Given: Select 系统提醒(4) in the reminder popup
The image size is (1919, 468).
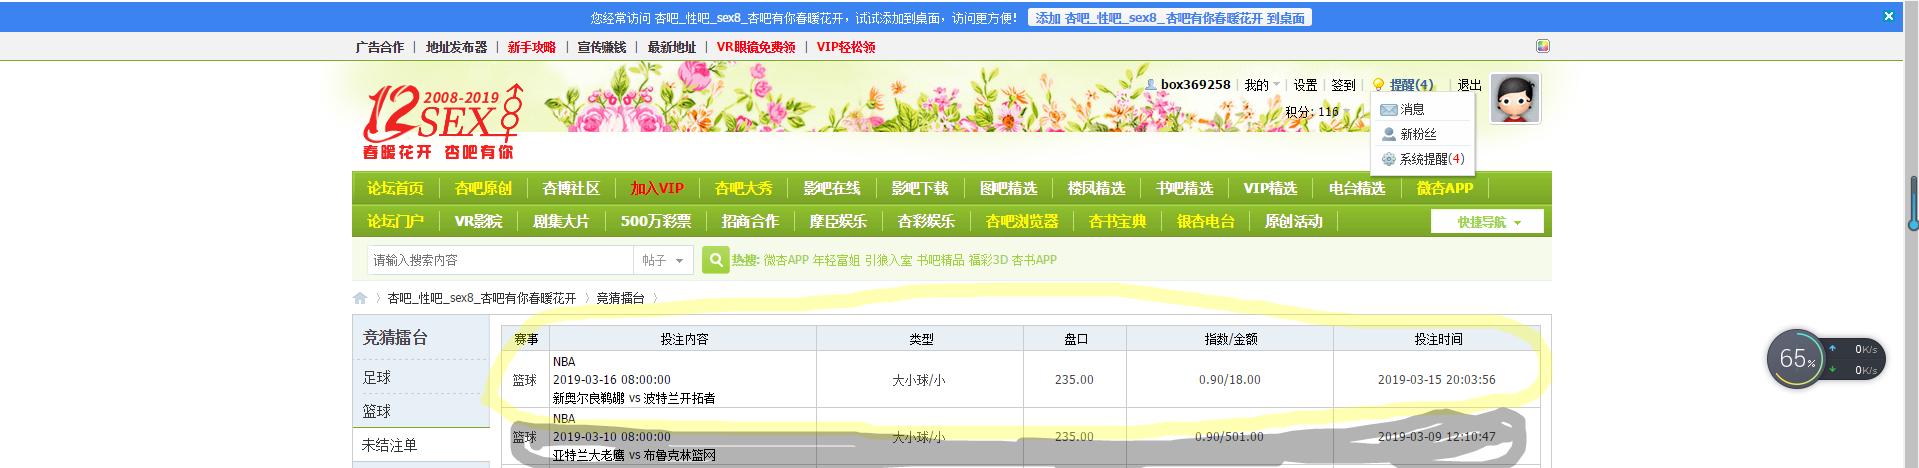Looking at the screenshot, I should point(1432,159).
